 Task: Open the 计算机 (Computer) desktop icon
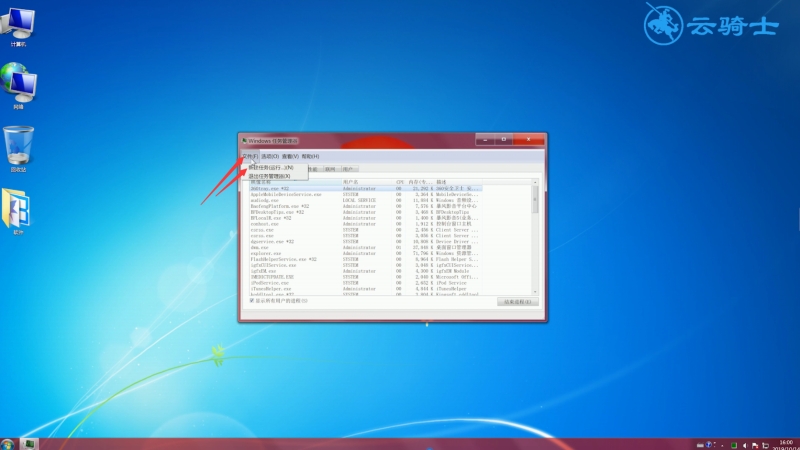(x=18, y=27)
